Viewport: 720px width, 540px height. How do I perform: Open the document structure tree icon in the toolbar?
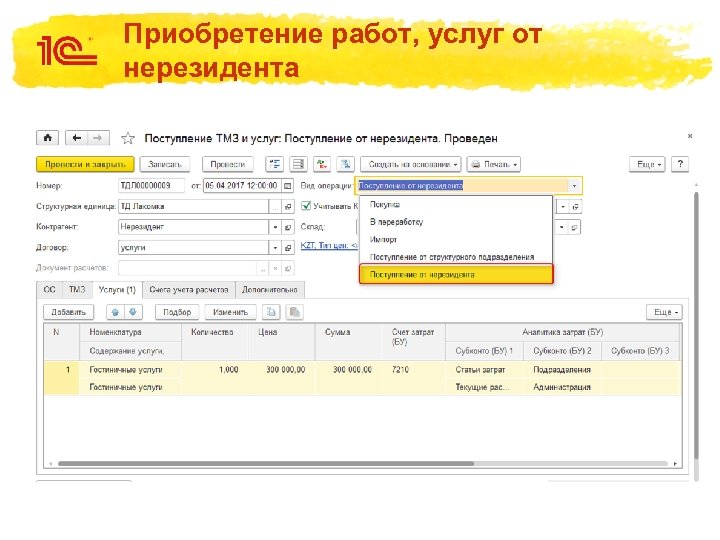click(275, 164)
